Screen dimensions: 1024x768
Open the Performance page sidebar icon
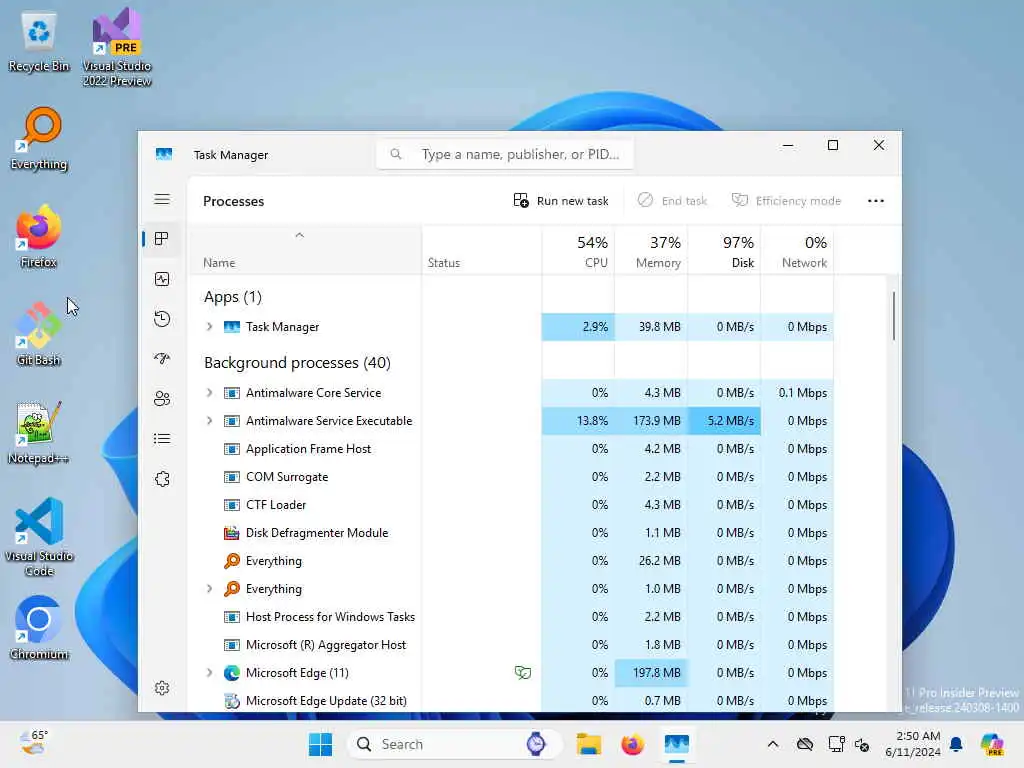(x=162, y=280)
